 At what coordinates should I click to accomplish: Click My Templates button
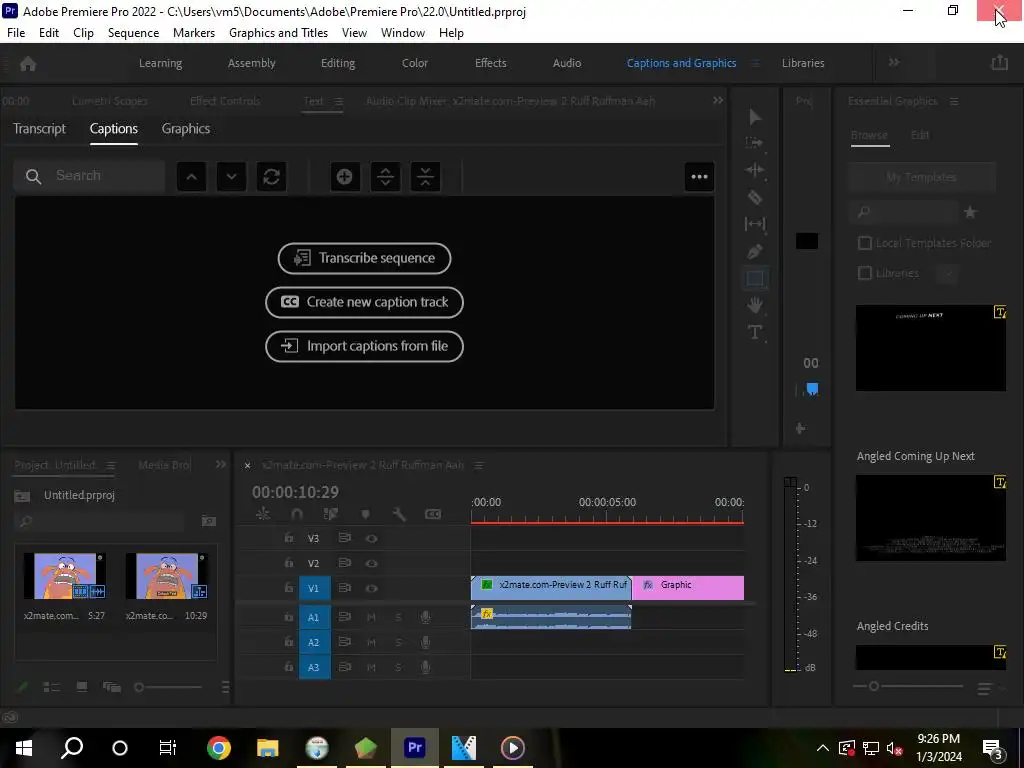coord(921,177)
